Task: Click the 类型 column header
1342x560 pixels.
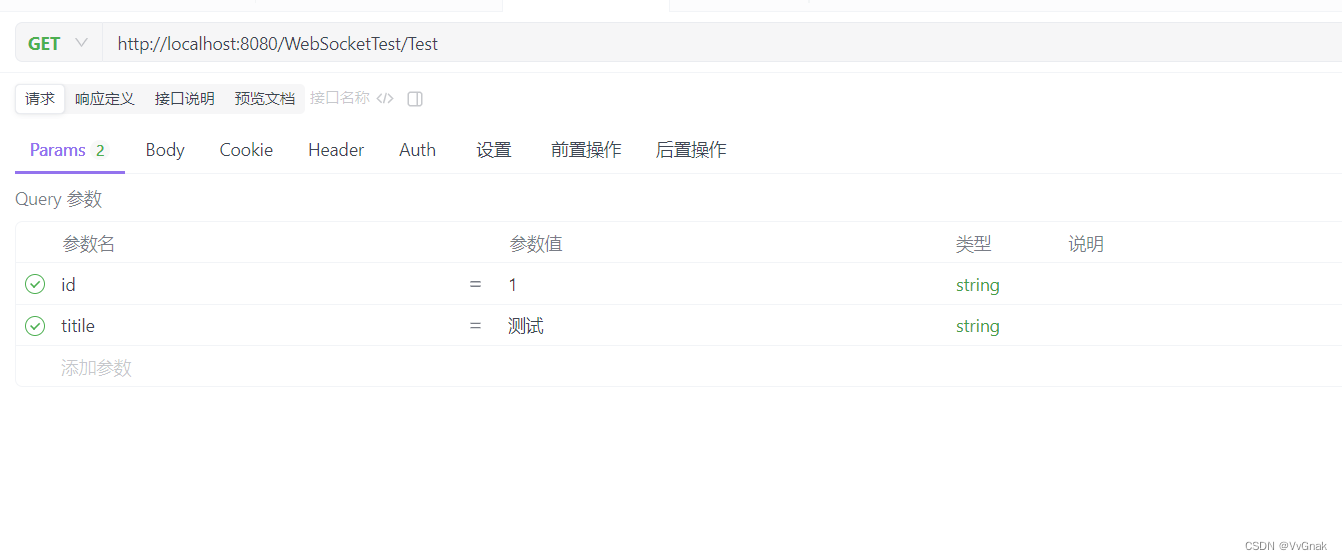Action: 973,244
